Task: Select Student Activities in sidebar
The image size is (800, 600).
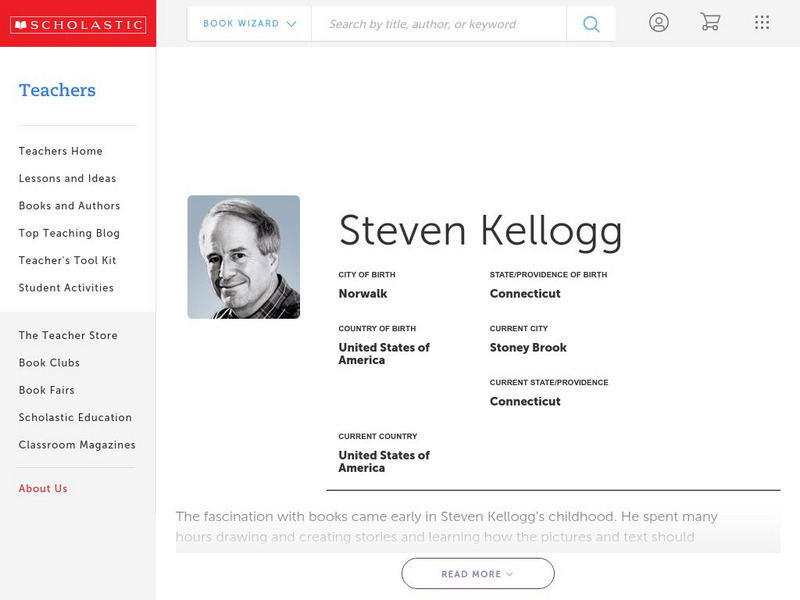Action: click(x=66, y=288)
